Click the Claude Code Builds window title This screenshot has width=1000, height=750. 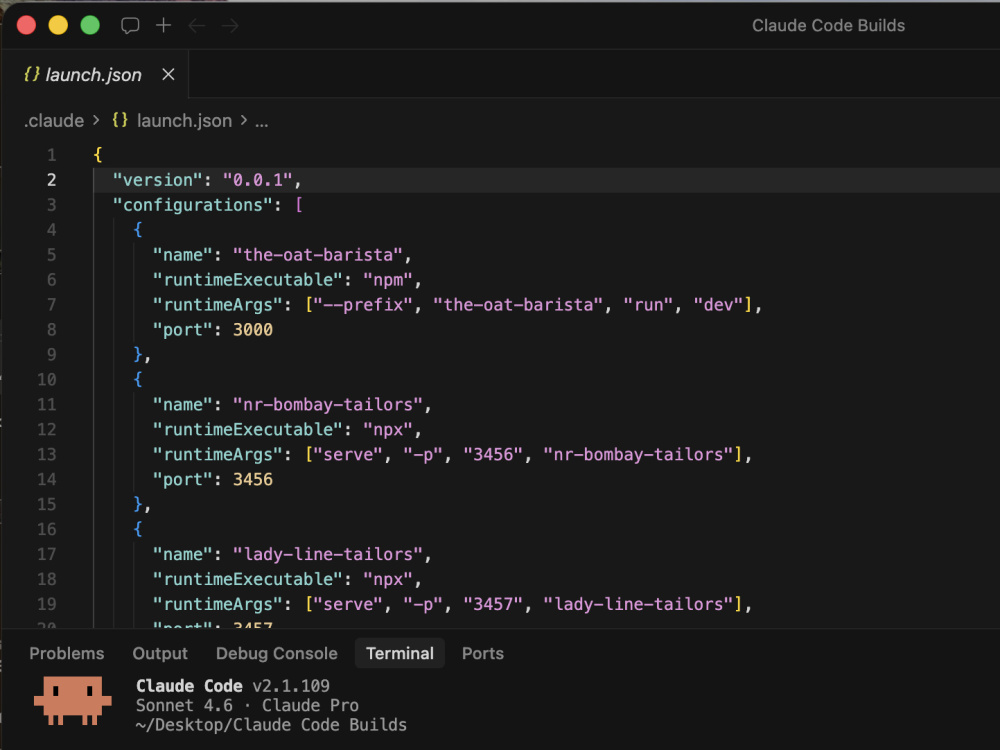[x=828, y=26]
